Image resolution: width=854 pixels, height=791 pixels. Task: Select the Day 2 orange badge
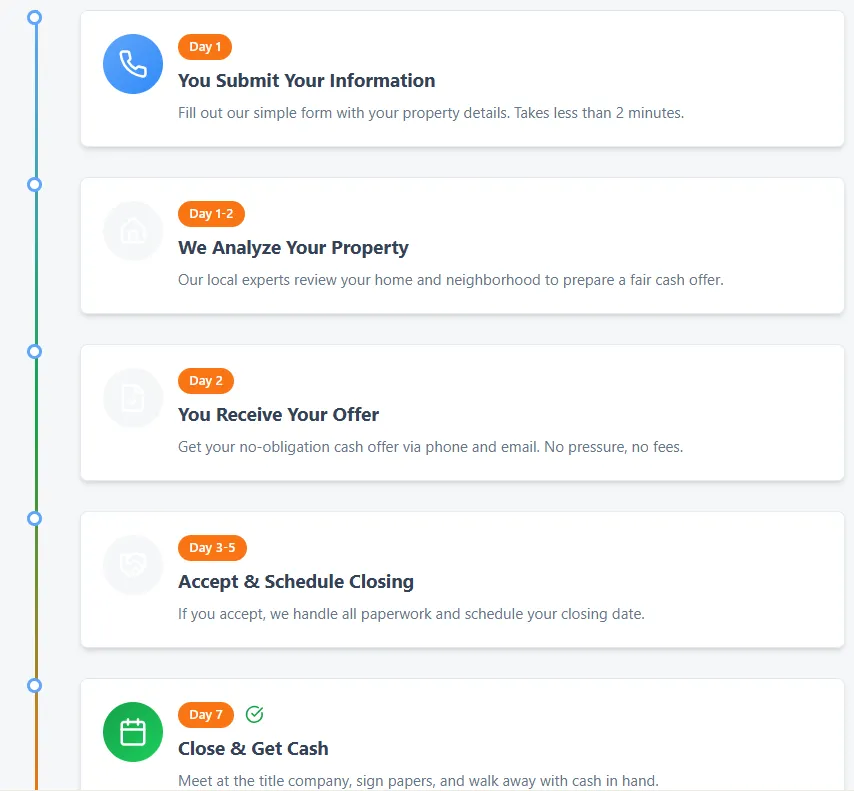point(206,381)
